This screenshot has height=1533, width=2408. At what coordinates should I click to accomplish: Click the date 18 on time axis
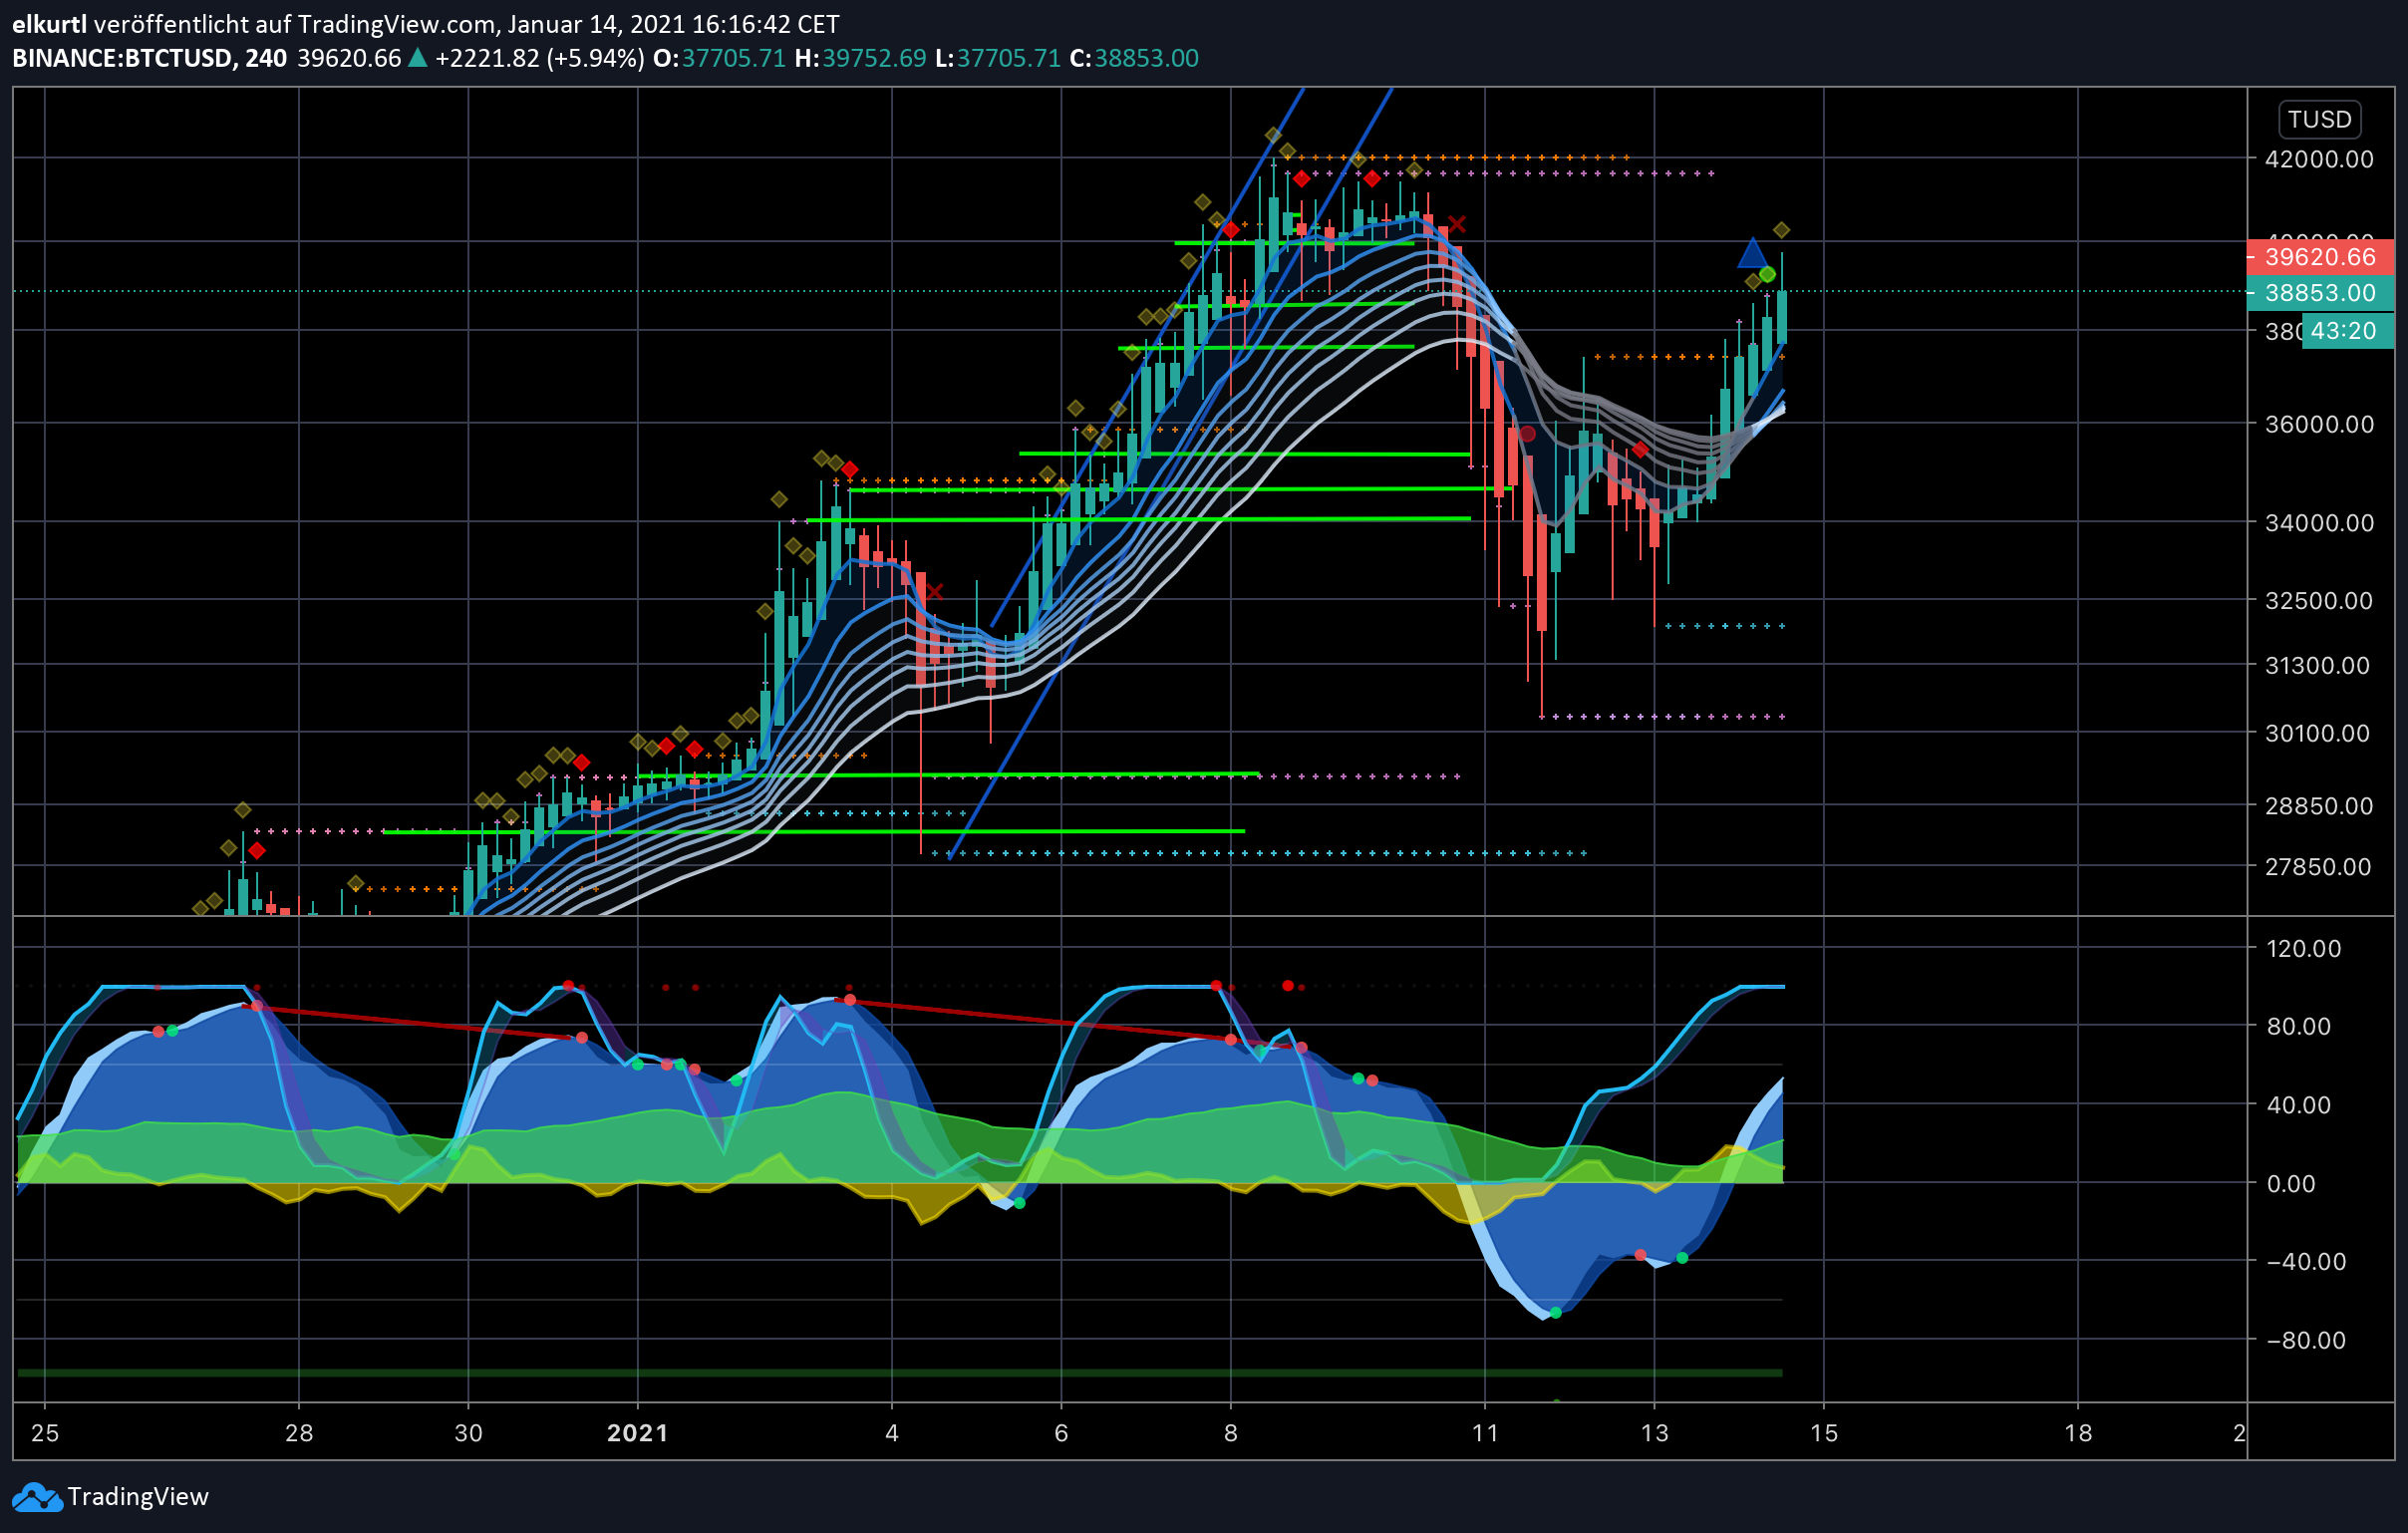2078,1434
